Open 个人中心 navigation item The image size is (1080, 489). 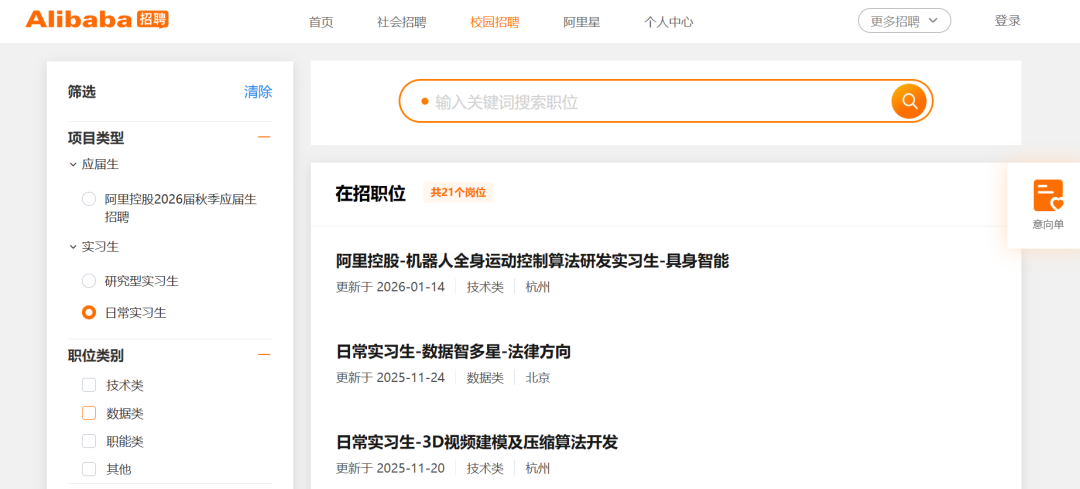[x=668, y=22]
